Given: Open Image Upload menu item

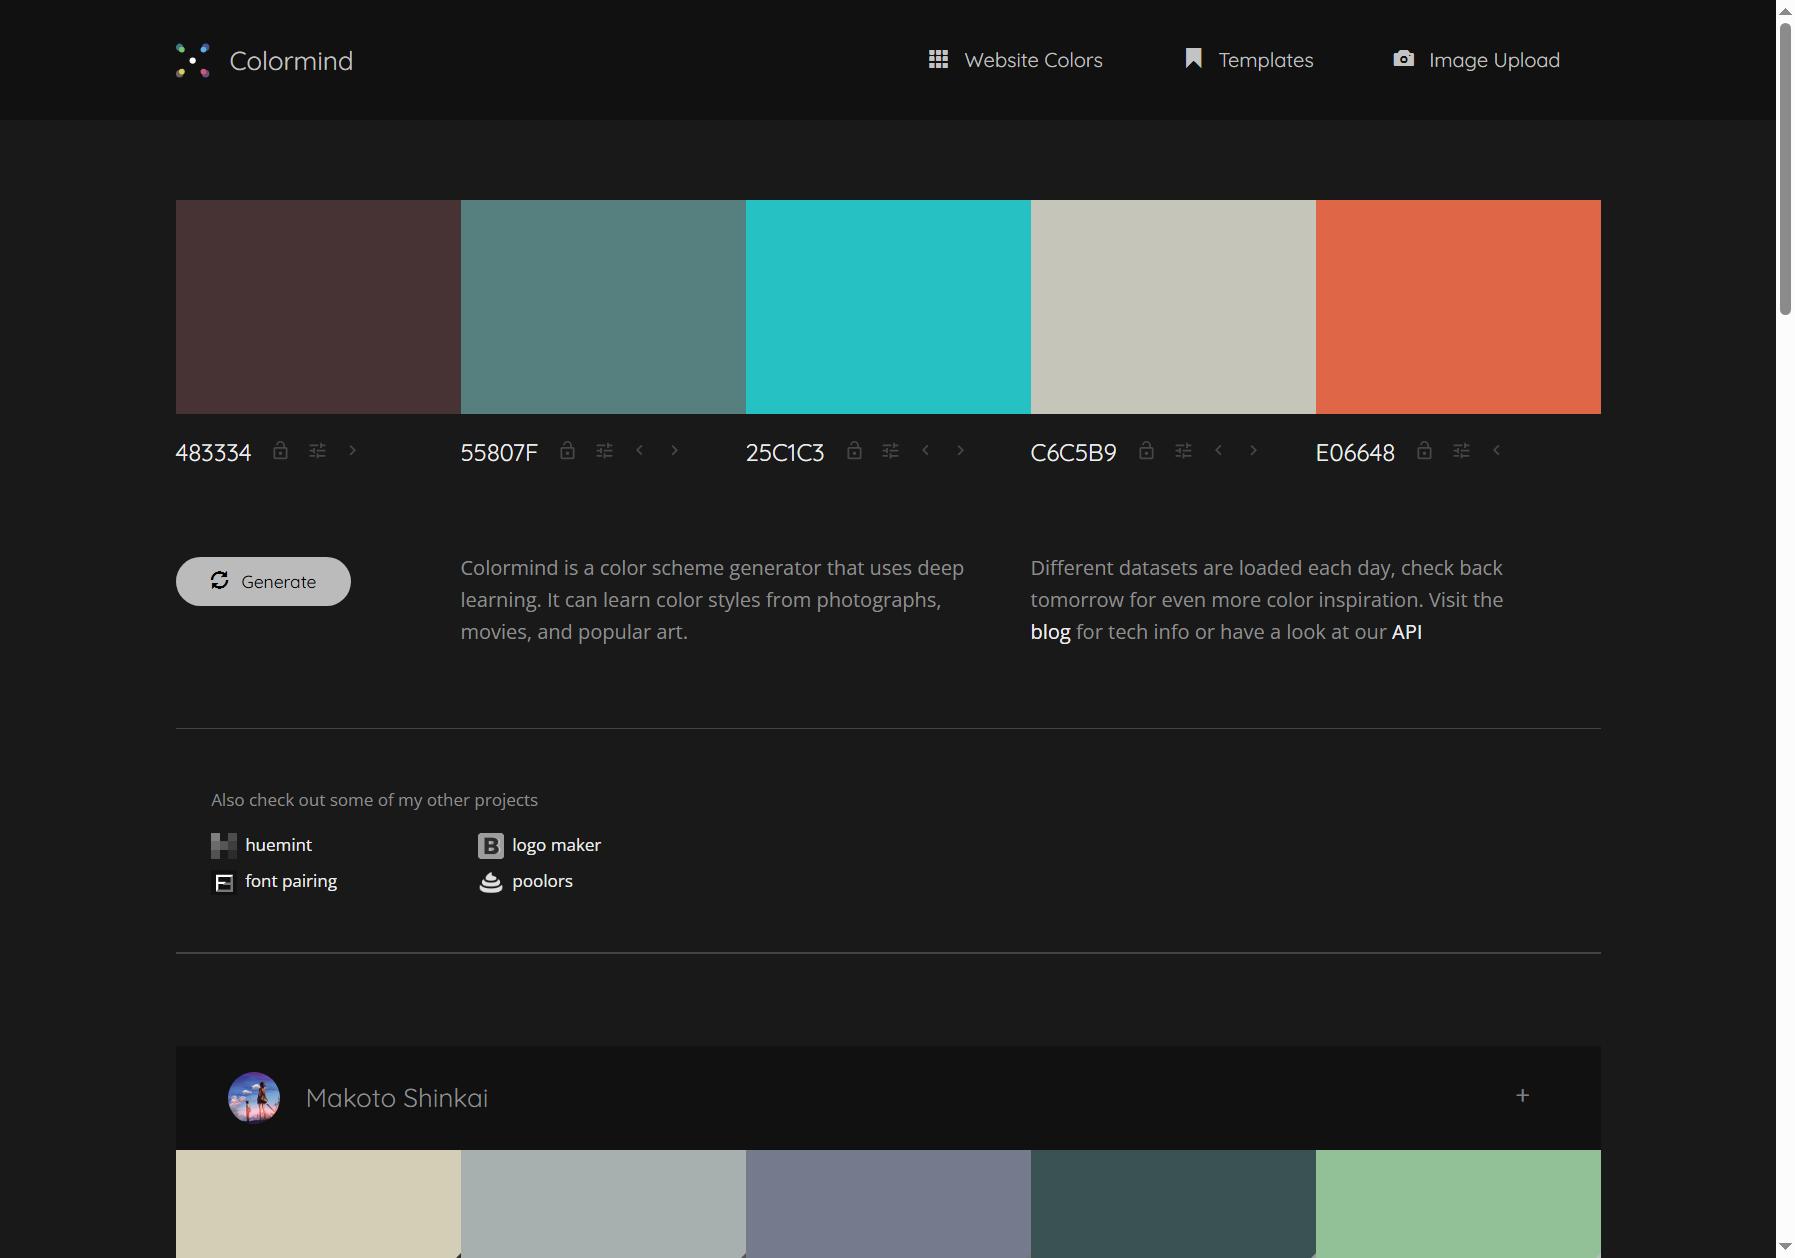Looking at the screenshot, I should coord(1476,60).
